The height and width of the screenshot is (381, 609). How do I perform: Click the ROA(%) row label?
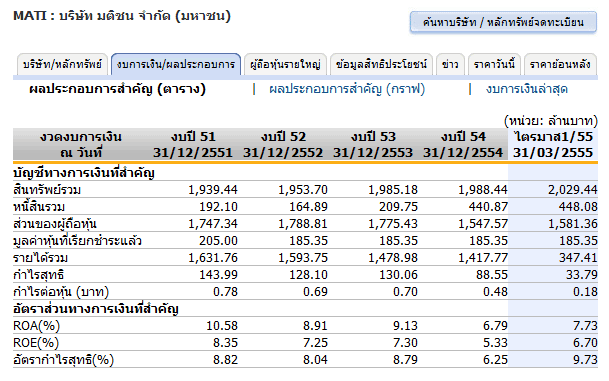pyautogui.click(x=37, y=326)
